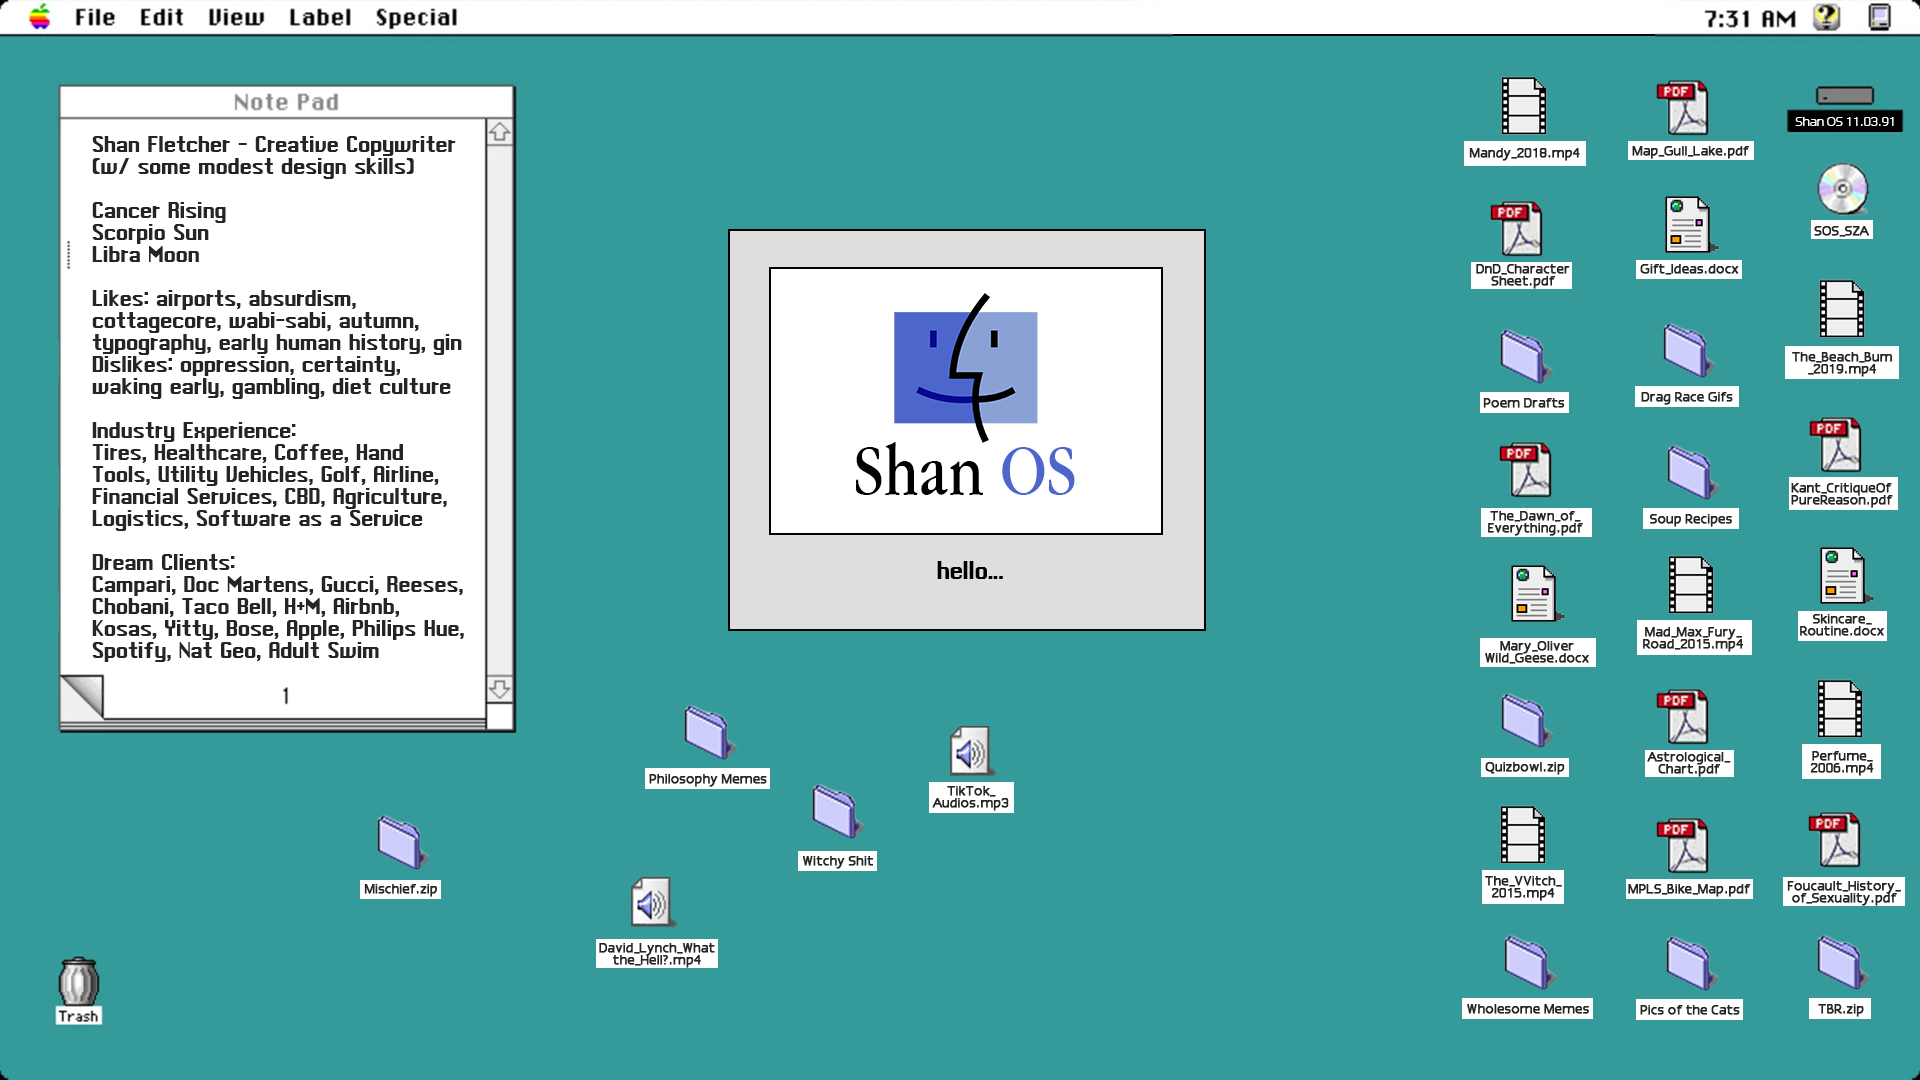Open the Soup Recipes folder

click(x=1691, y=473)
